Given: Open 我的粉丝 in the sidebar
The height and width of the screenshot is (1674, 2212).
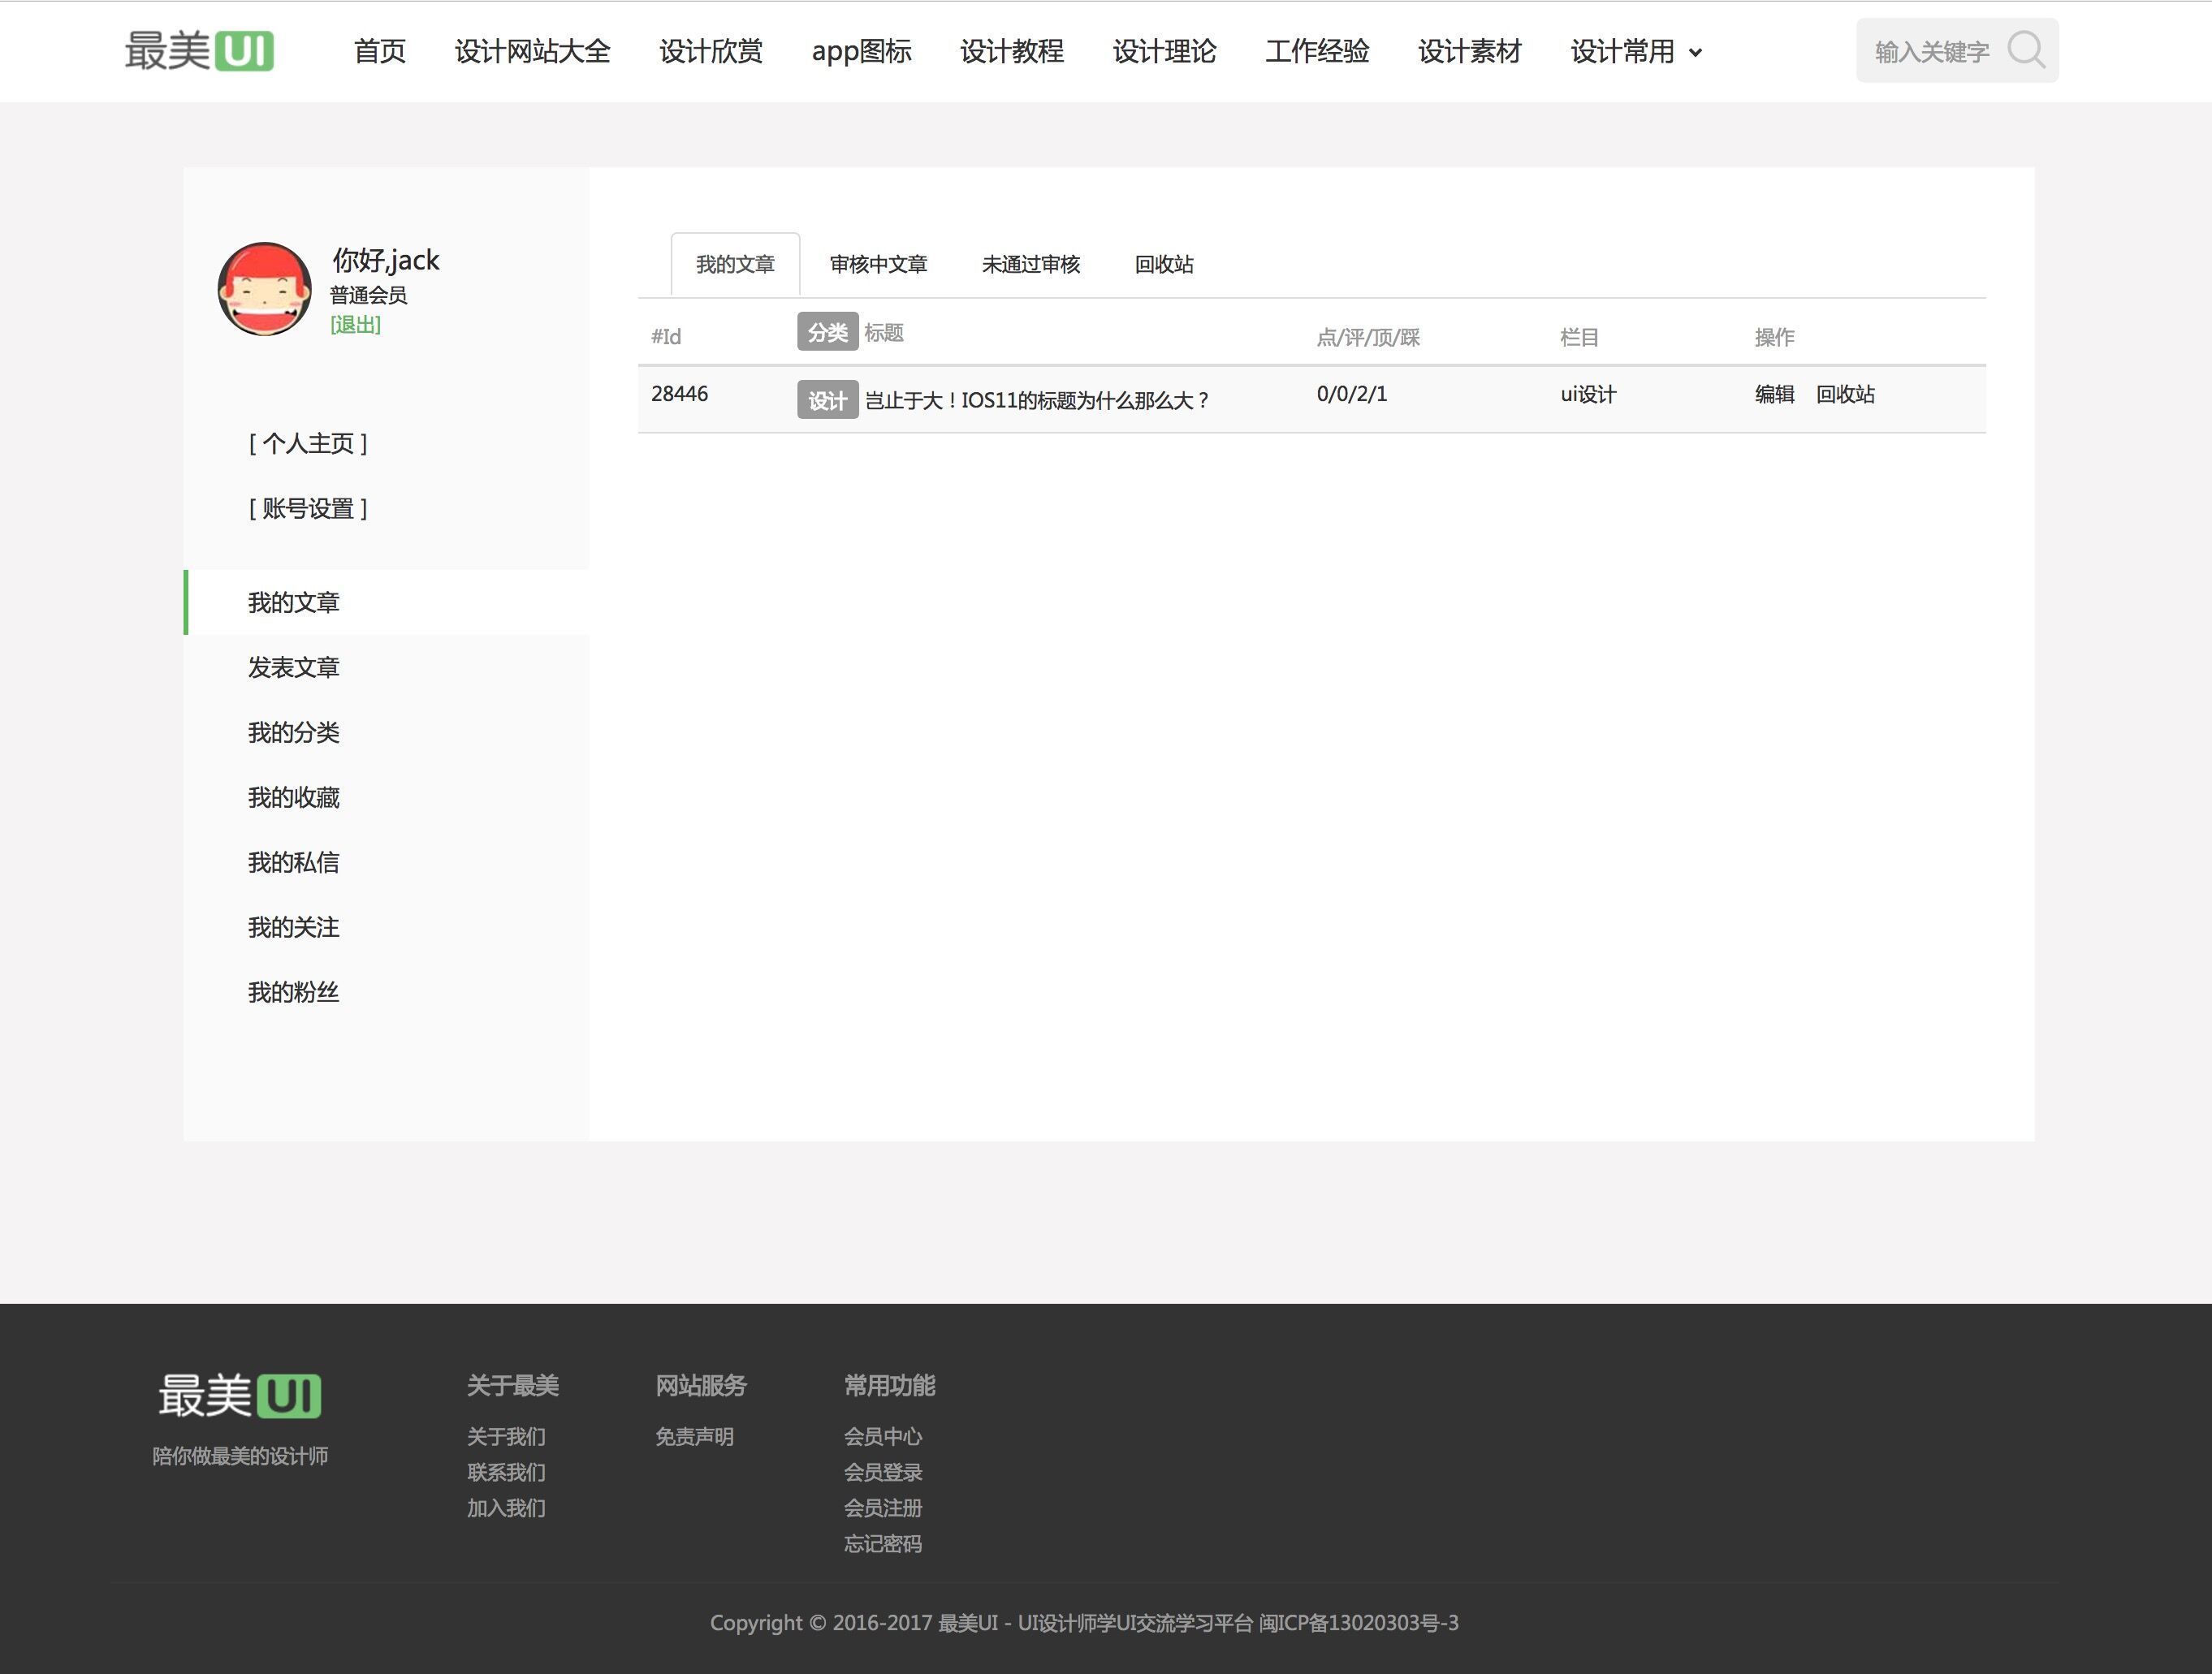Looking at the screenshot, I should [x=294, y=992].
